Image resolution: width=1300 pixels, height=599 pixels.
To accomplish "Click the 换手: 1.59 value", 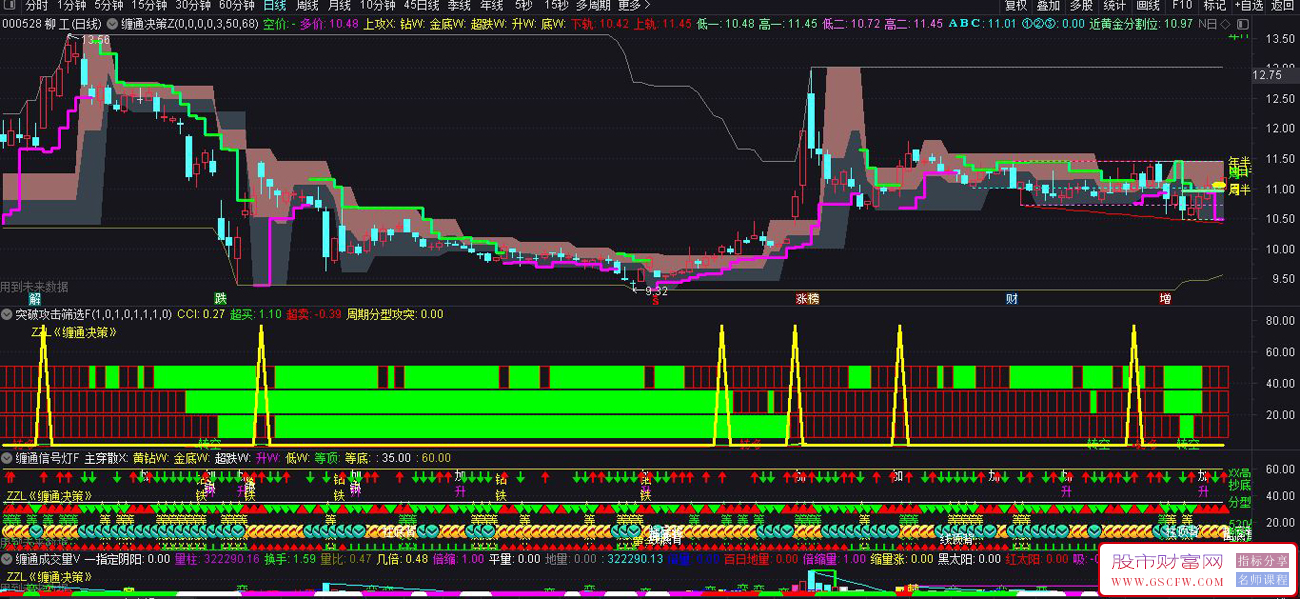I will pyautogui.click(x=289, y=560).
